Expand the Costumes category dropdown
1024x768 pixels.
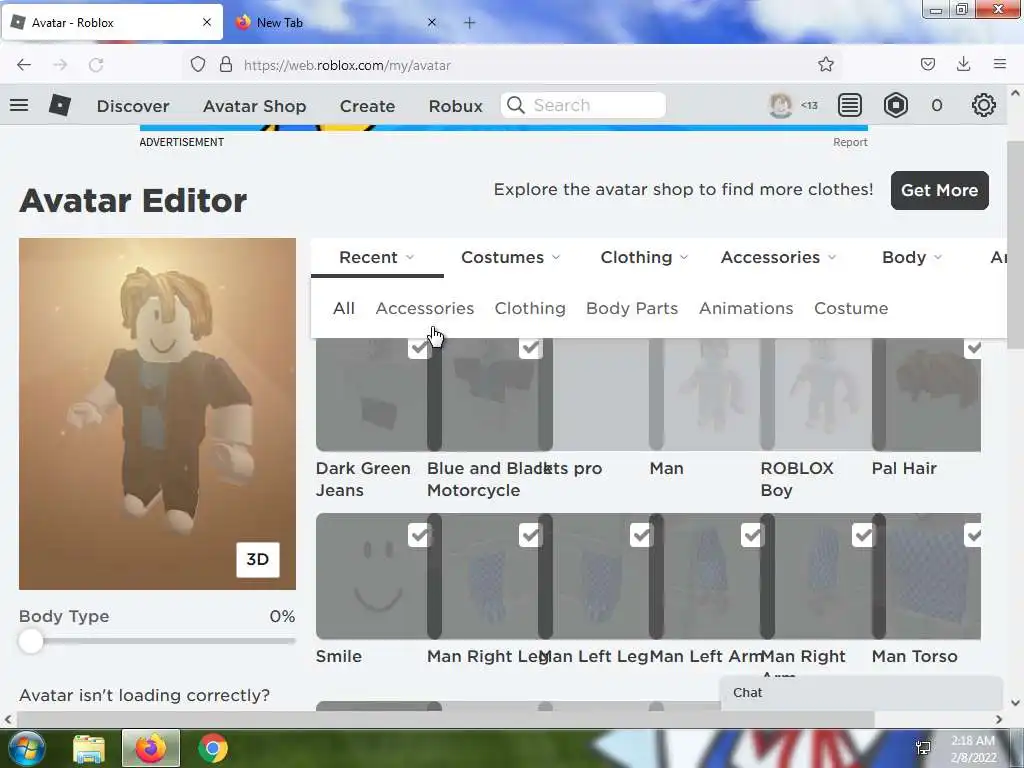511,257
